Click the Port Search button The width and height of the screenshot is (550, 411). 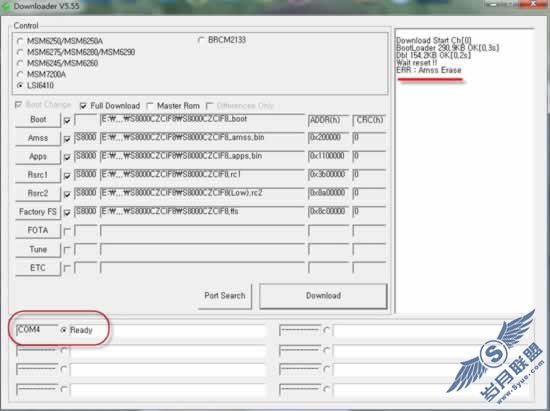[225, 296]
